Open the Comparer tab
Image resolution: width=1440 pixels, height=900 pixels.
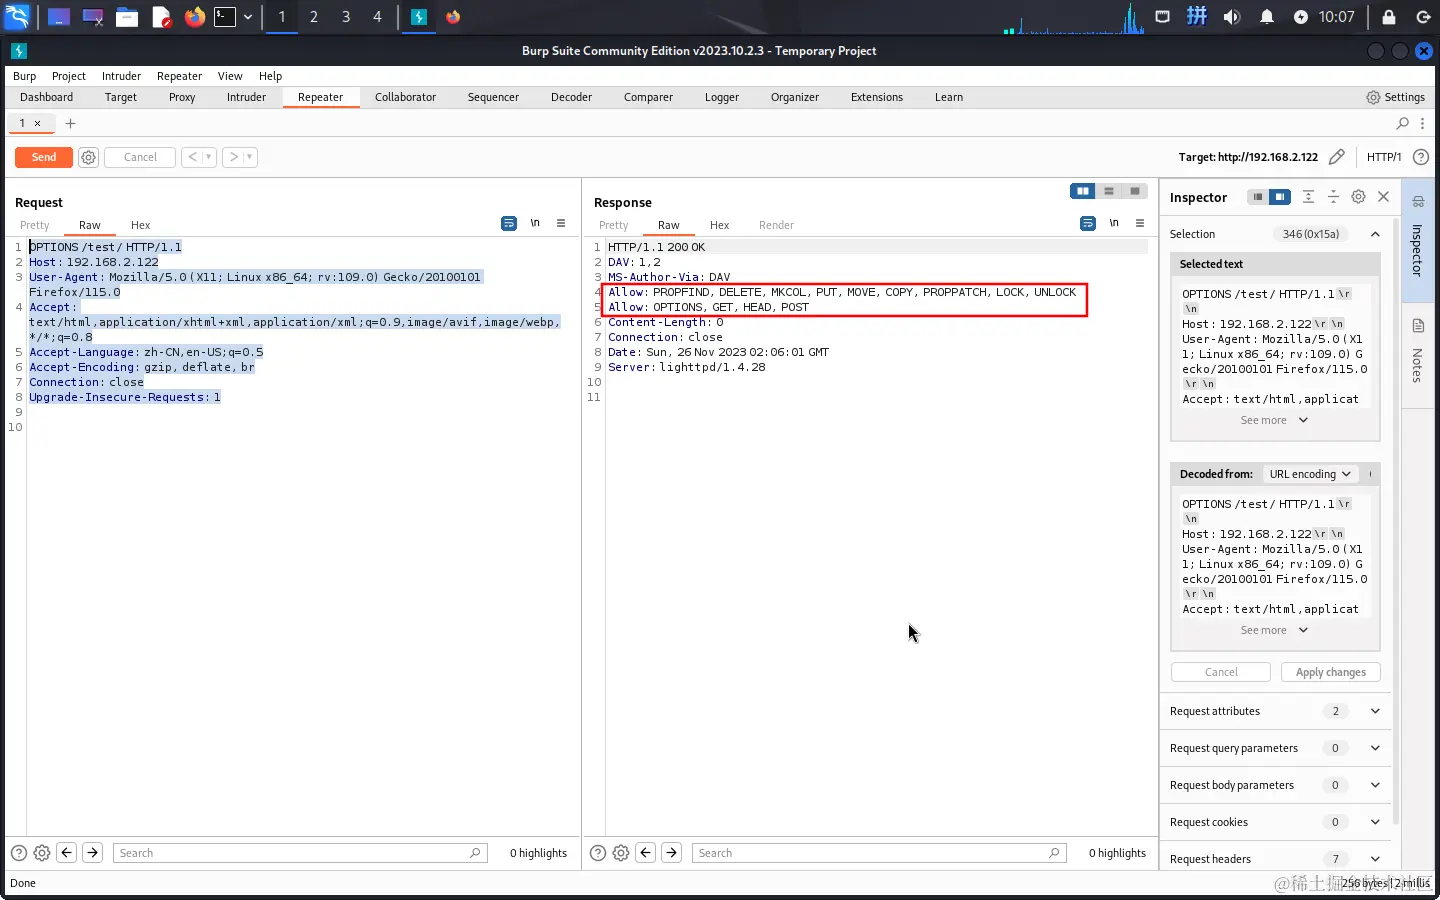point(648,97)
